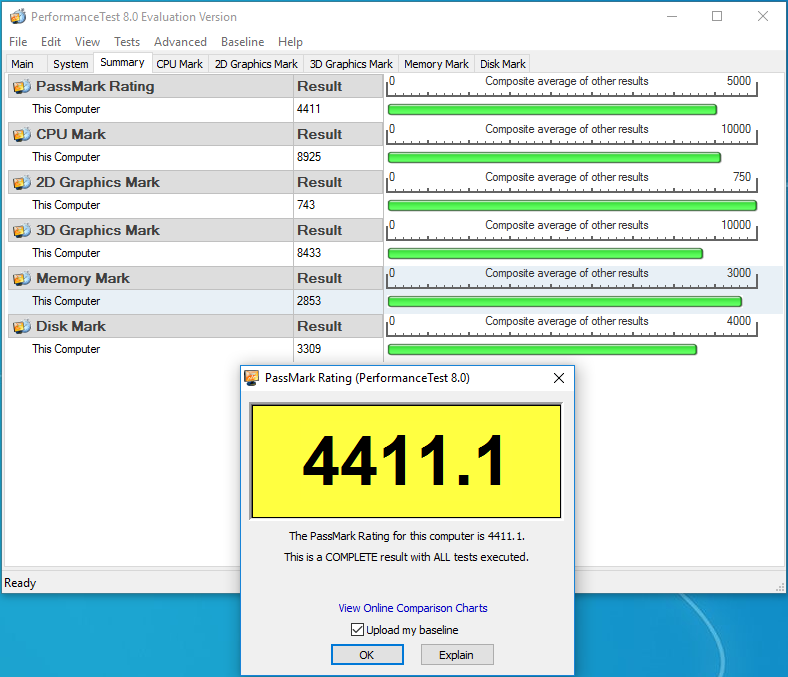Image resolution: width=788 pixels, height=677 pixels.
Task: Minimize the PerformanceTest window
Action: [672, 17]
